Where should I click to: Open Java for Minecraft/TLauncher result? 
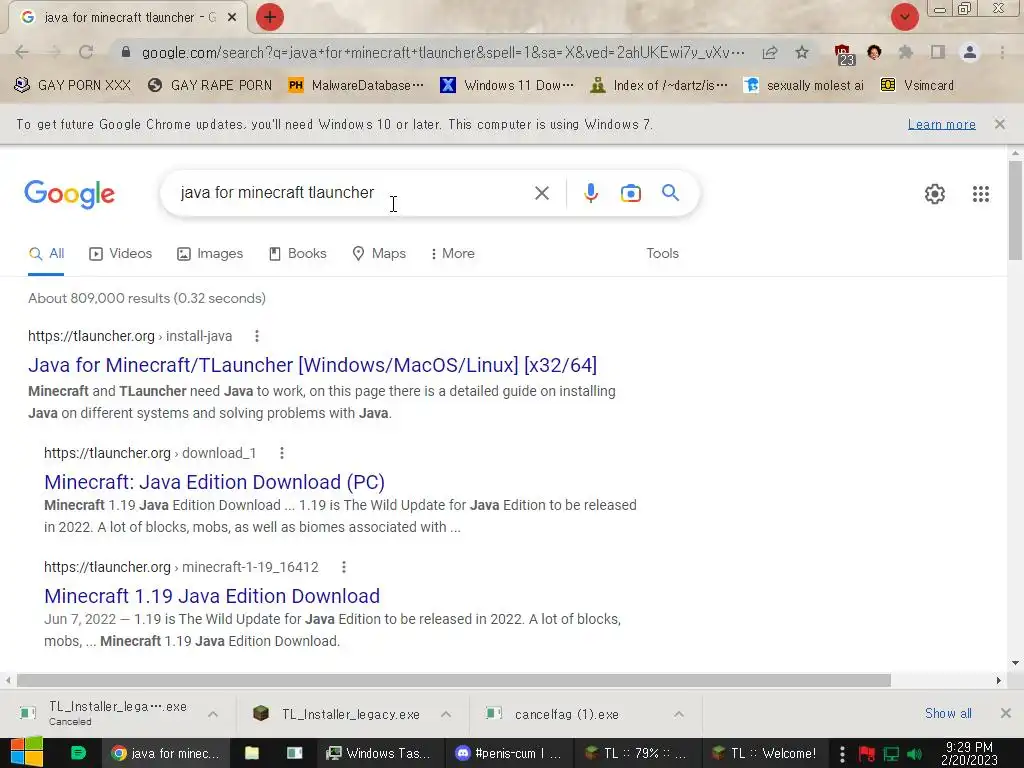pos(312,365)
